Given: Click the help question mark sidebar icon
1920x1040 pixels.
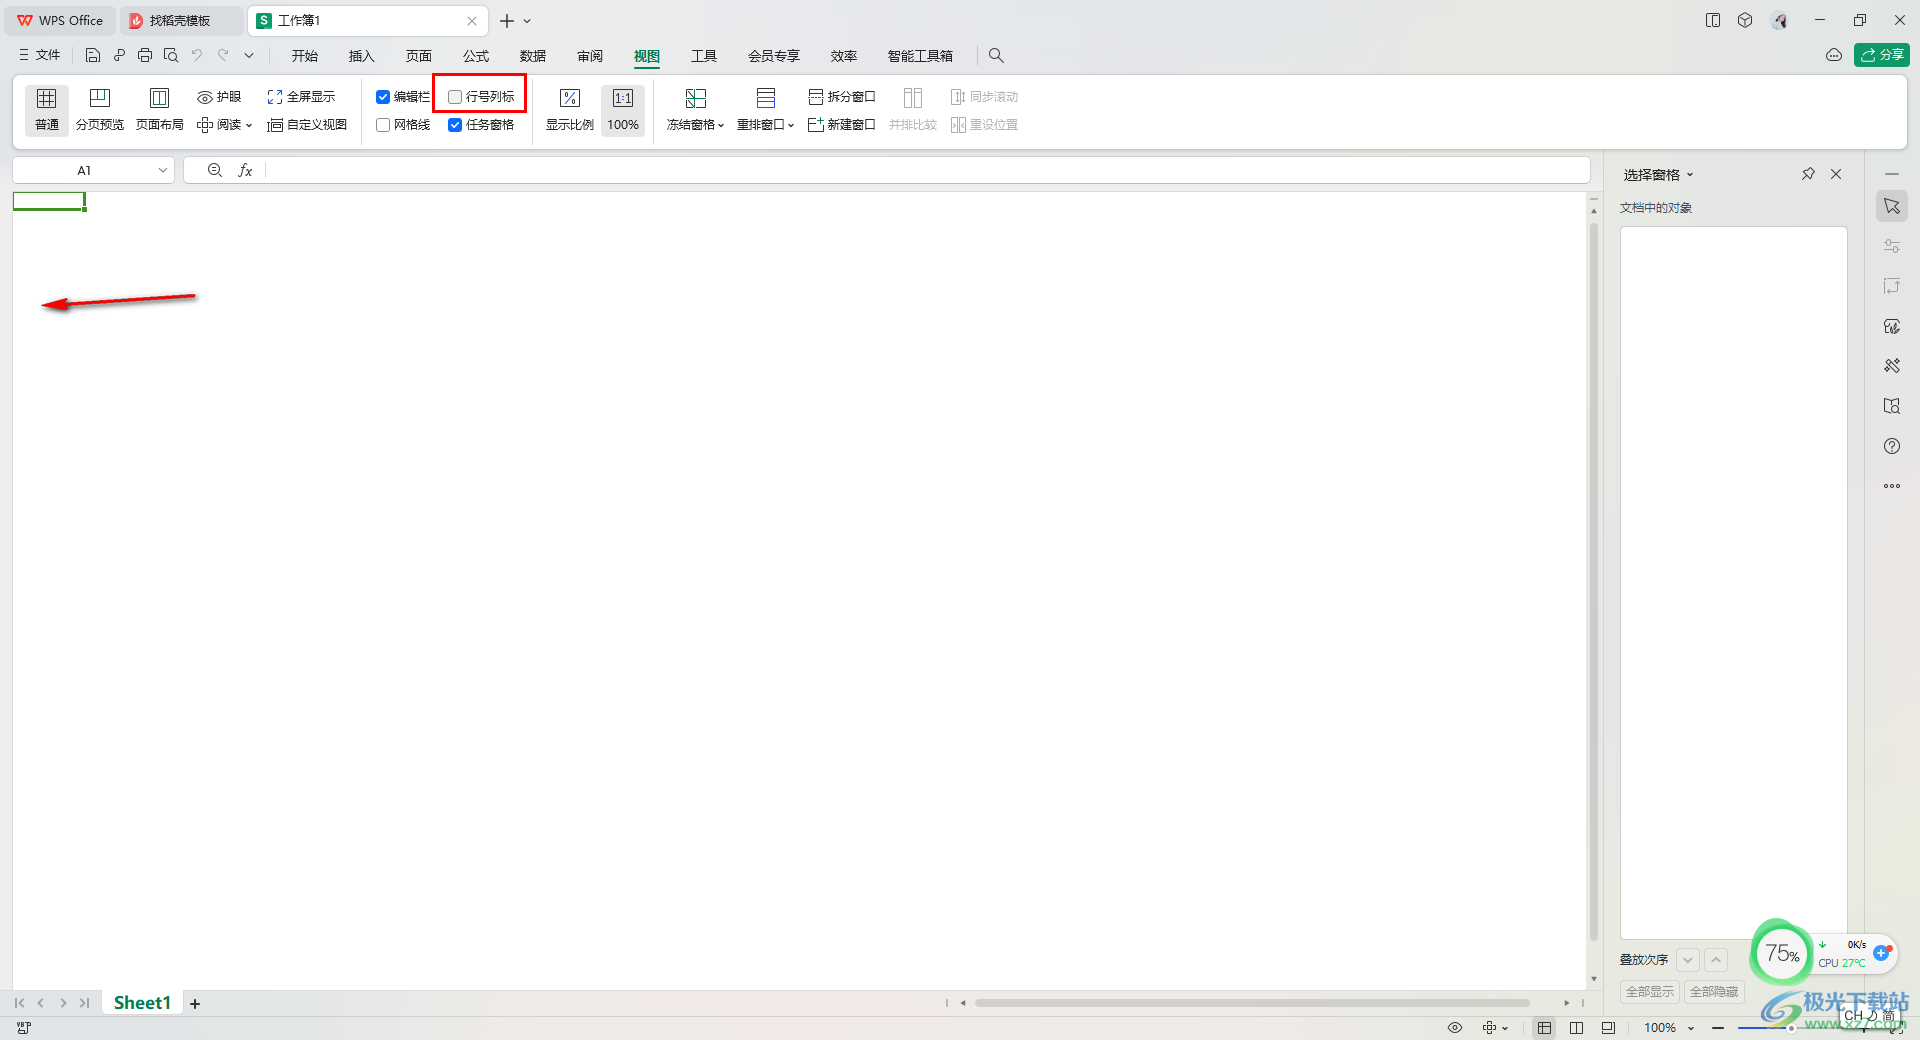Looking at the screenshot, I should pos(1892,446).
